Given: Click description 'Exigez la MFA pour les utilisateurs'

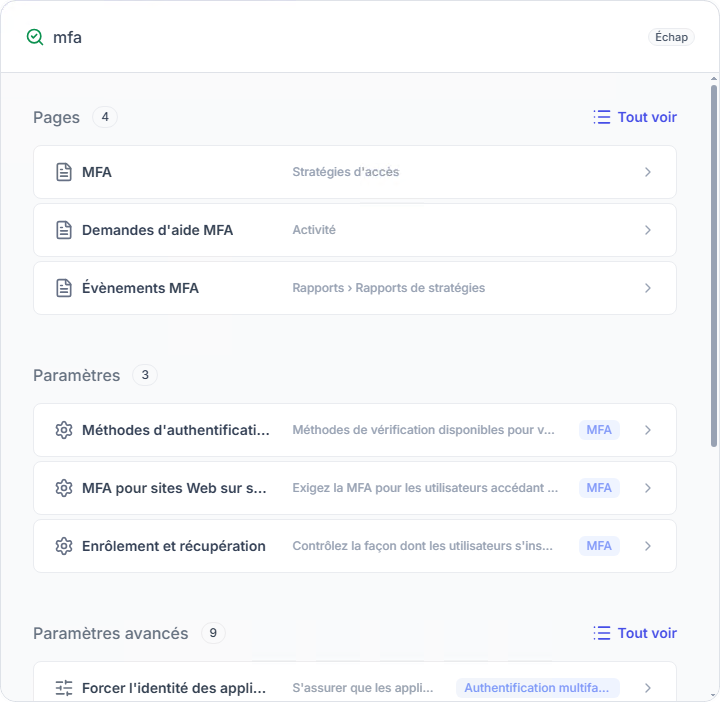Looking at the screenshot, I should pos(425,488).
